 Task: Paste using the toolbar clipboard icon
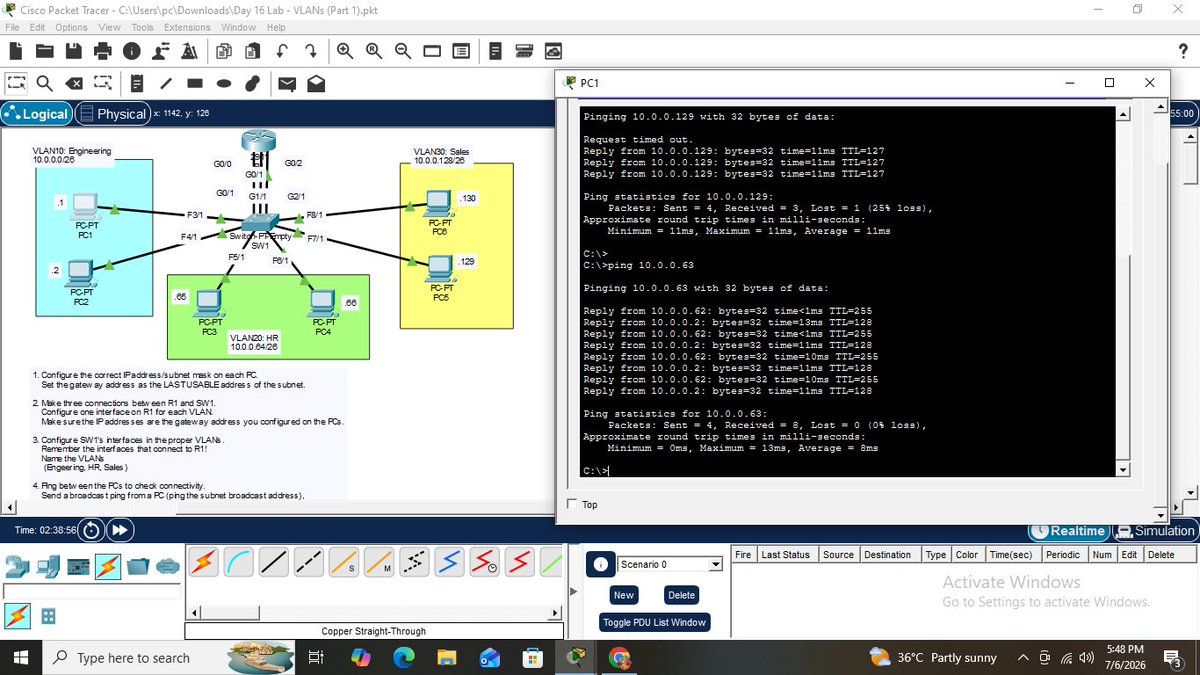click(251, 50)
